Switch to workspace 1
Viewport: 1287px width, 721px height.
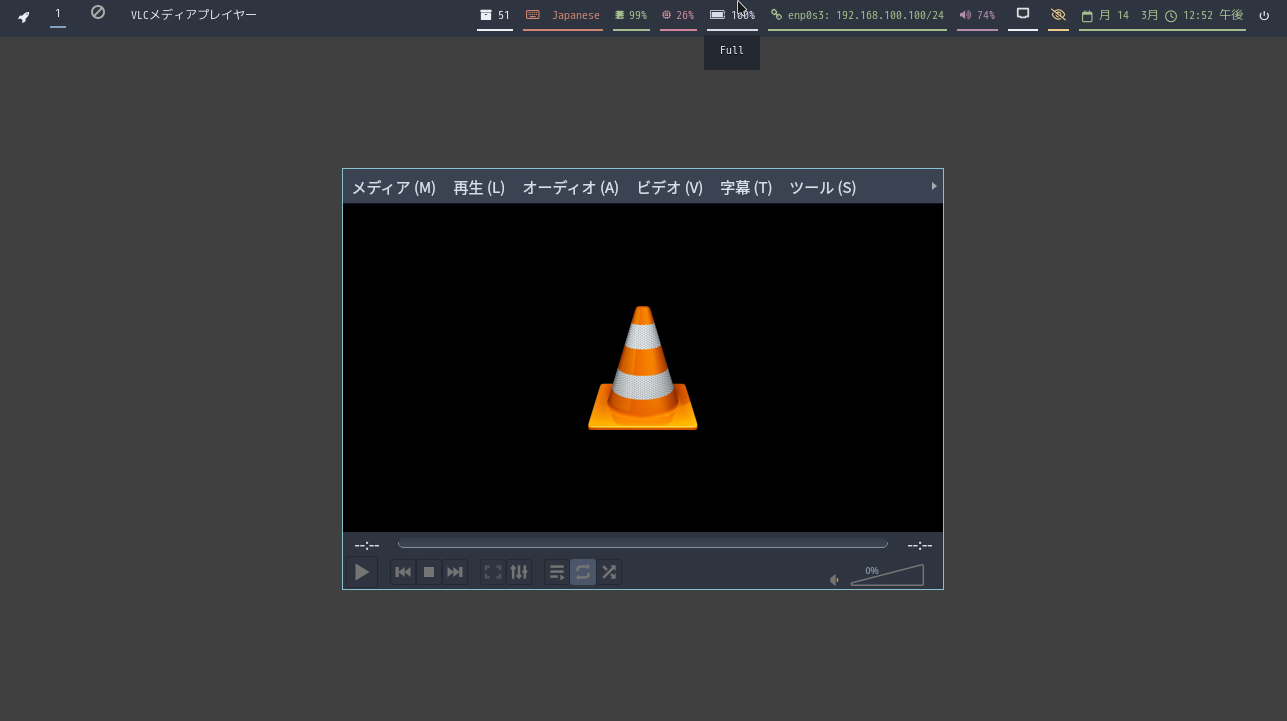(58, 14)
